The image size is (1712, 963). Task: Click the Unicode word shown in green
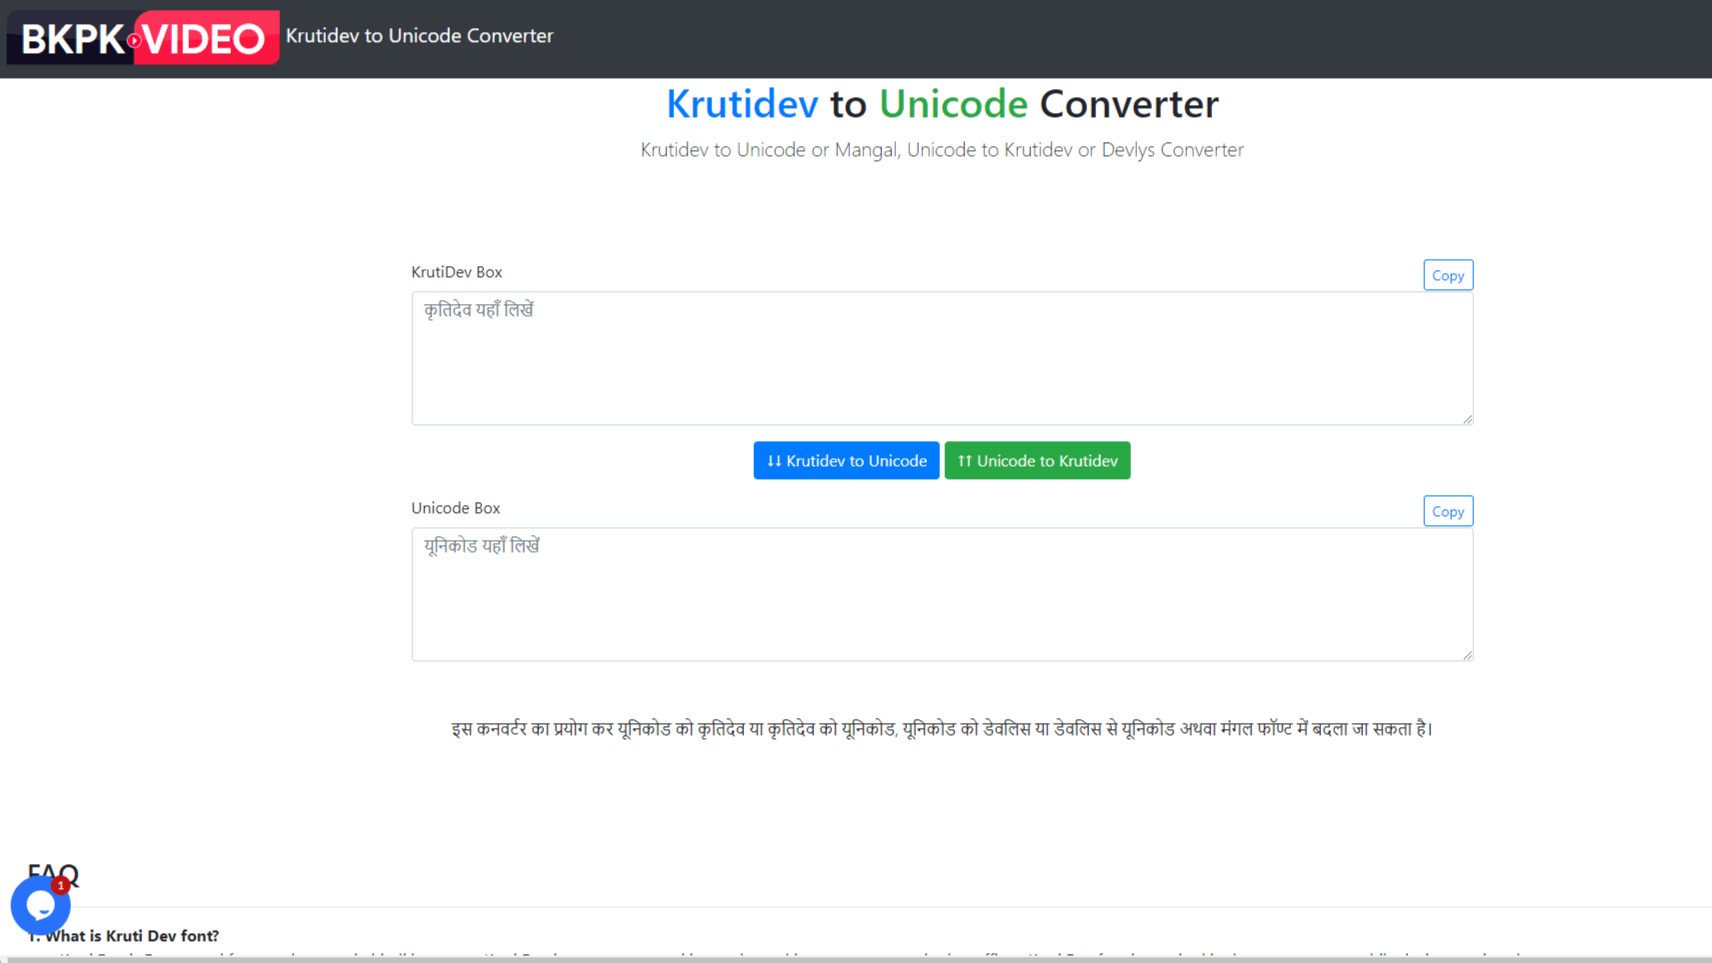click(x=952, y=104)
